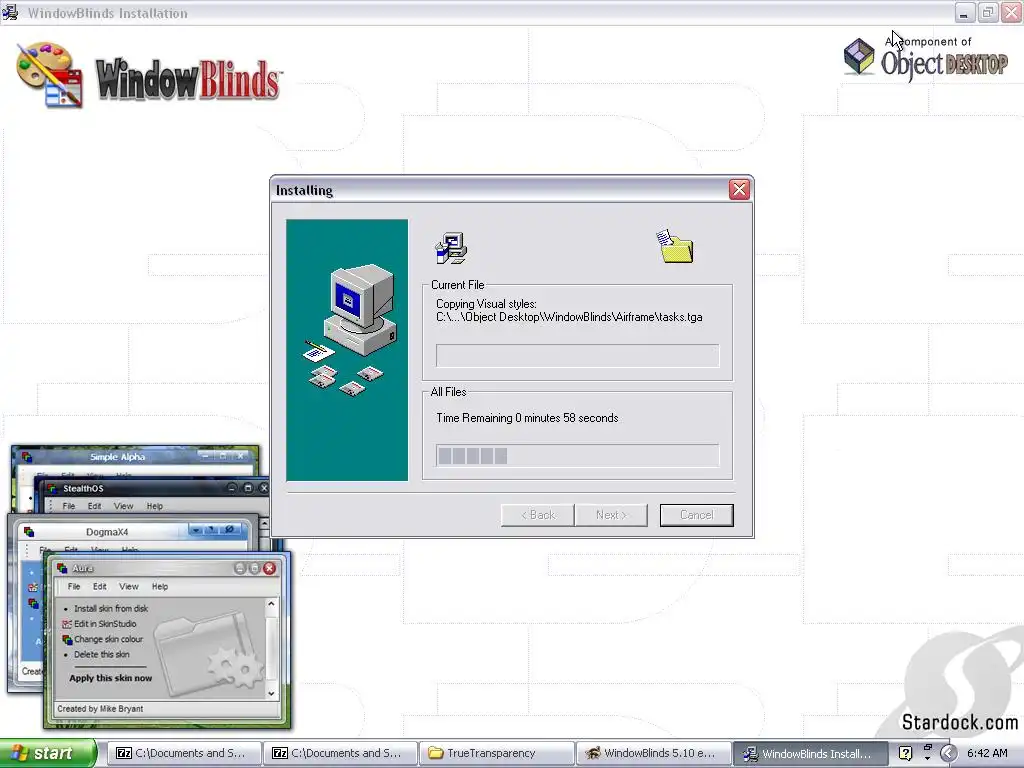Click the Change skin colour icon
1024x768 pixels.
67,639
